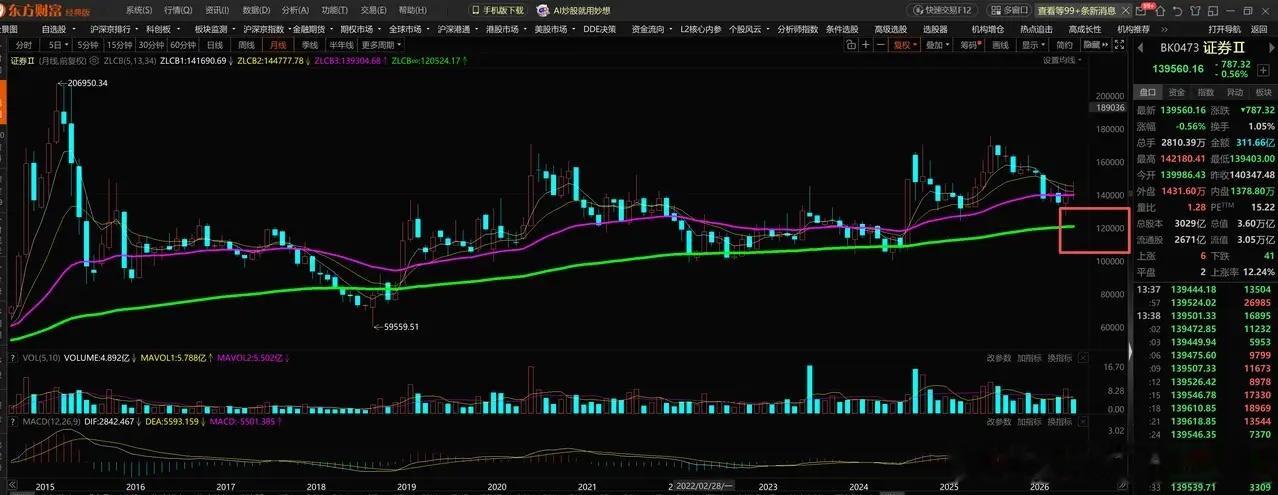The height and width of the screenshot is (495, 1278).
Task: Click the 简约 view button
Action: coord(1065,45)
